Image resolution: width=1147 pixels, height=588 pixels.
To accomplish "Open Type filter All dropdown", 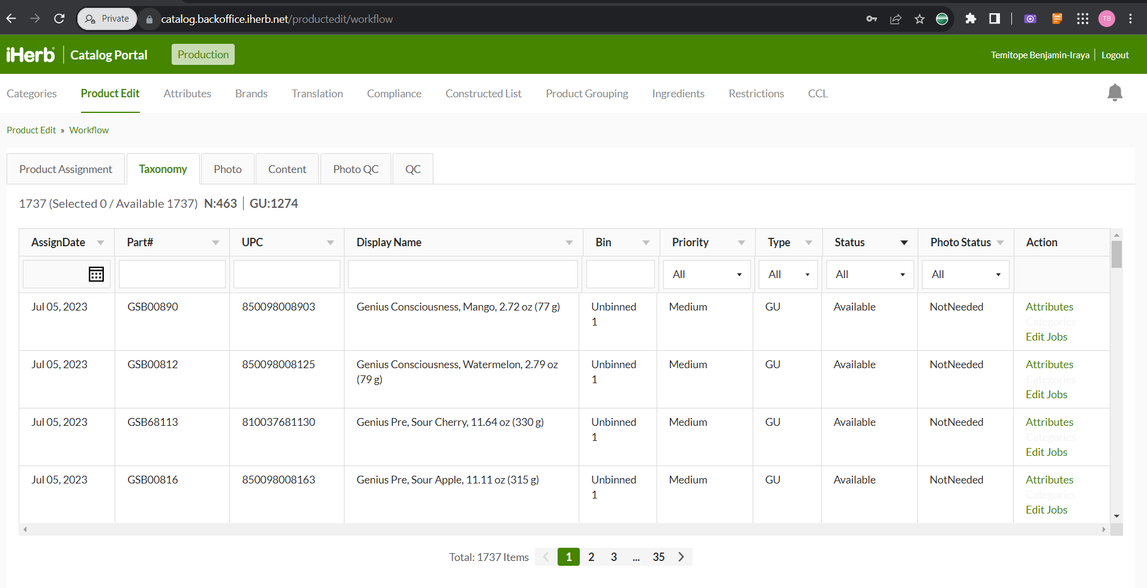I will coord(788,274).
